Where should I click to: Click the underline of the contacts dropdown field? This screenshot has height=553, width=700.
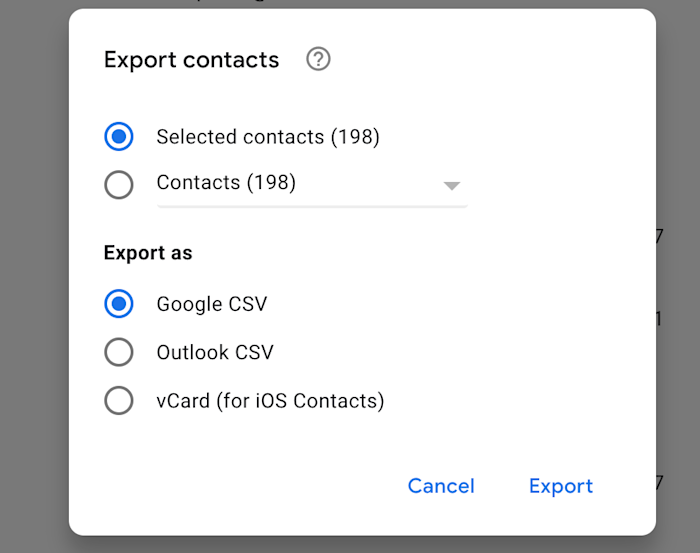click(x=312, y=206)
